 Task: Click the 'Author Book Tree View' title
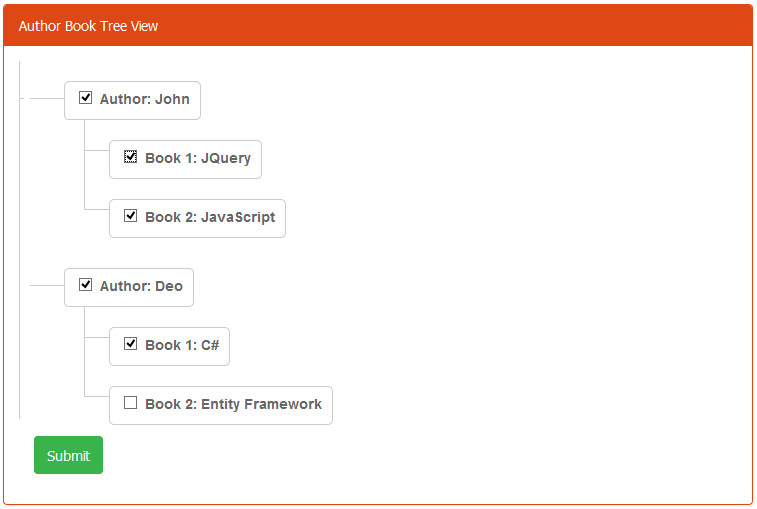pos(88,26)
